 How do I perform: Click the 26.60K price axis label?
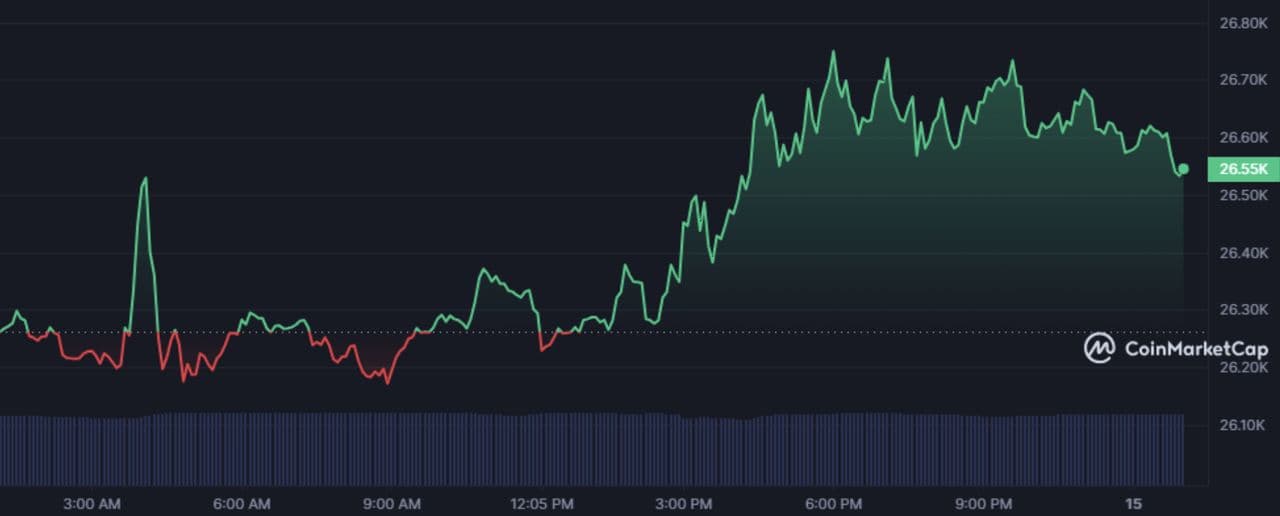[x=1243, y=137]
